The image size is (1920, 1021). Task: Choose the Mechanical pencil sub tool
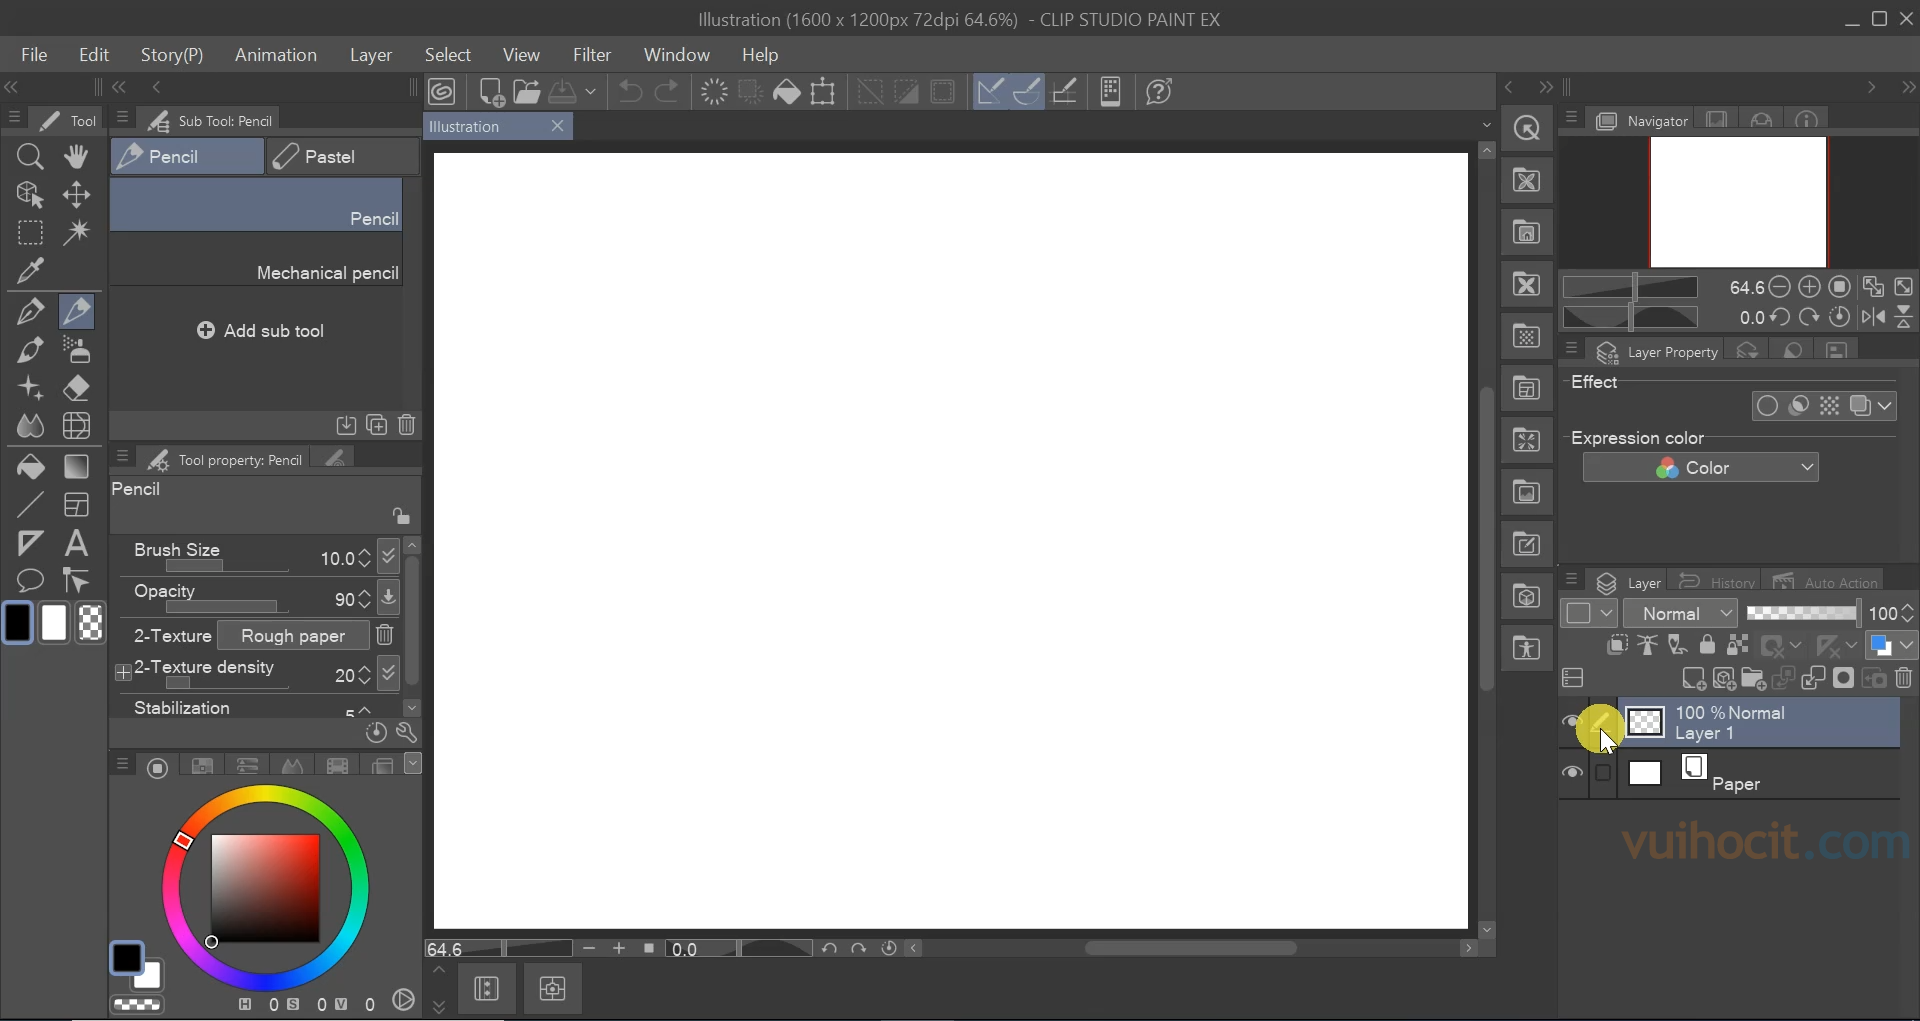coord(257,273)
